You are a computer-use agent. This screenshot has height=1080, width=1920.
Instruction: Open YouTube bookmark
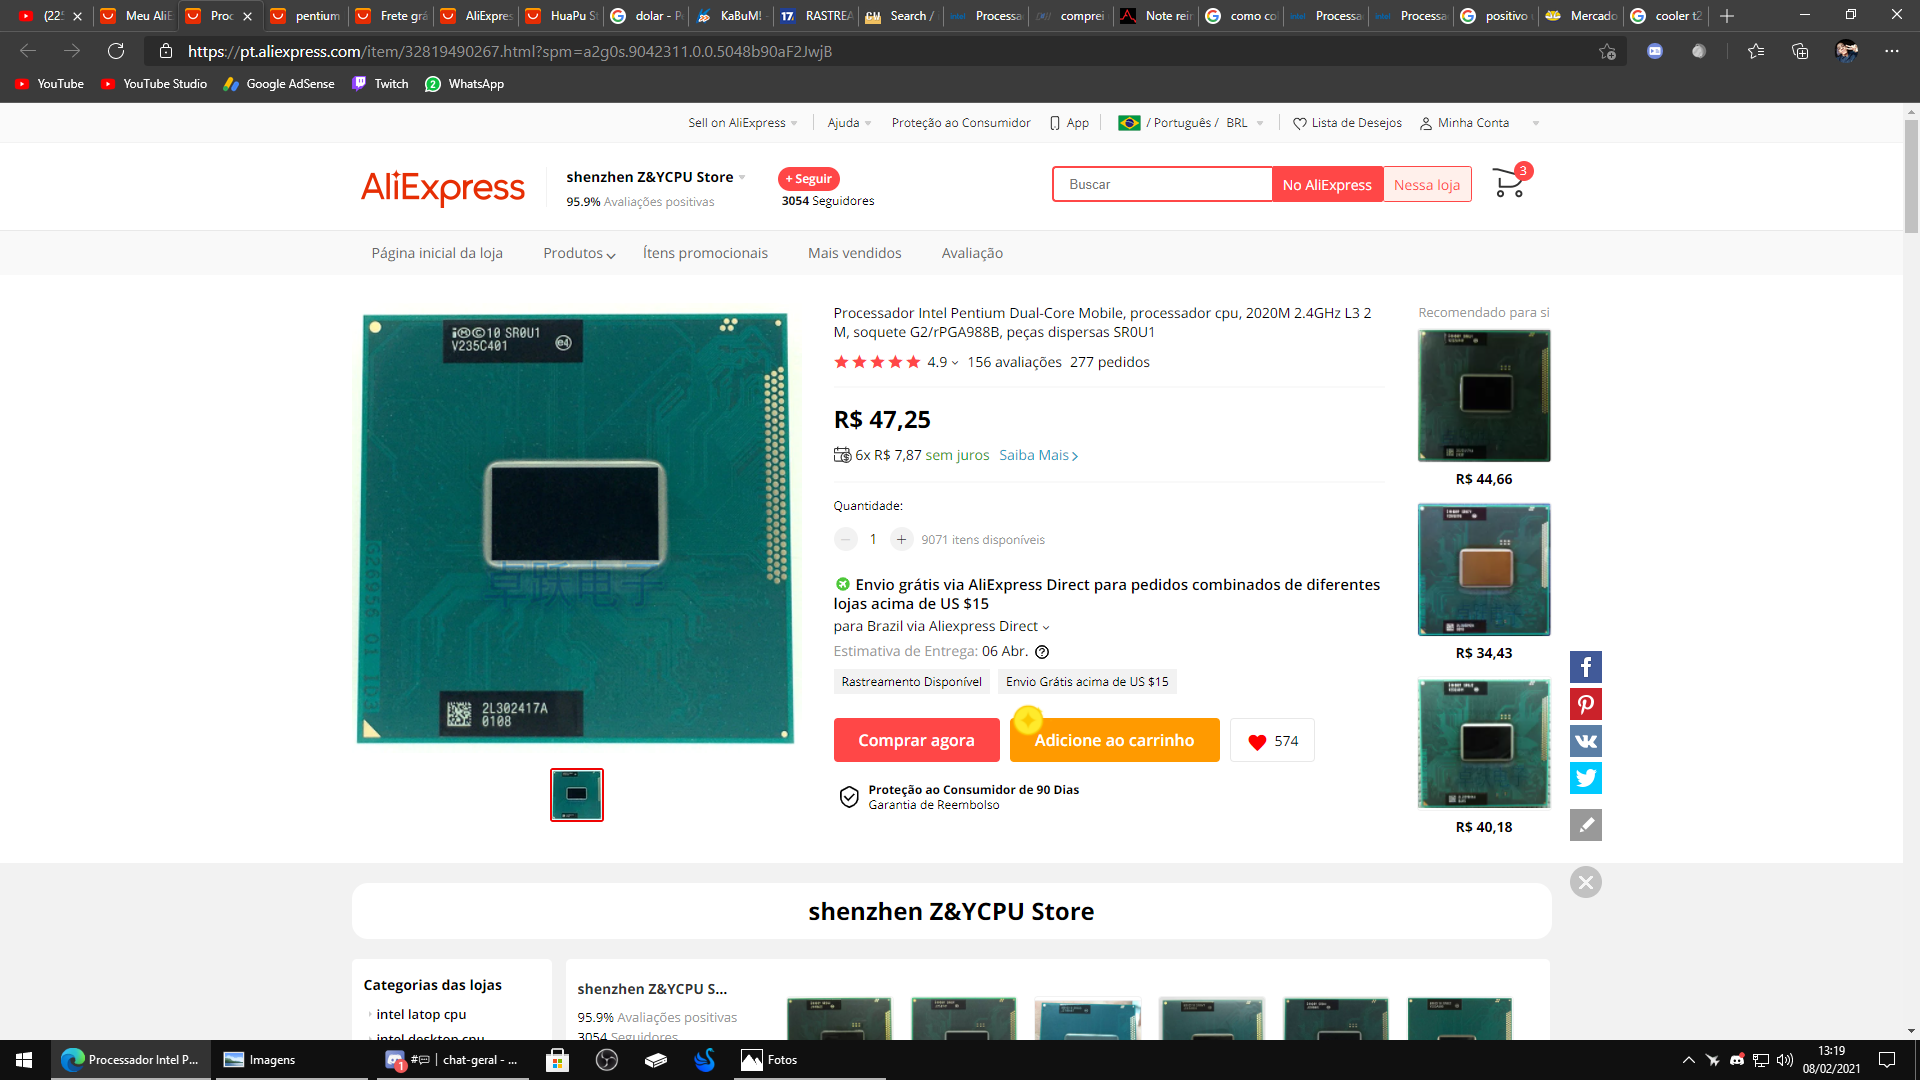[50, 84]
